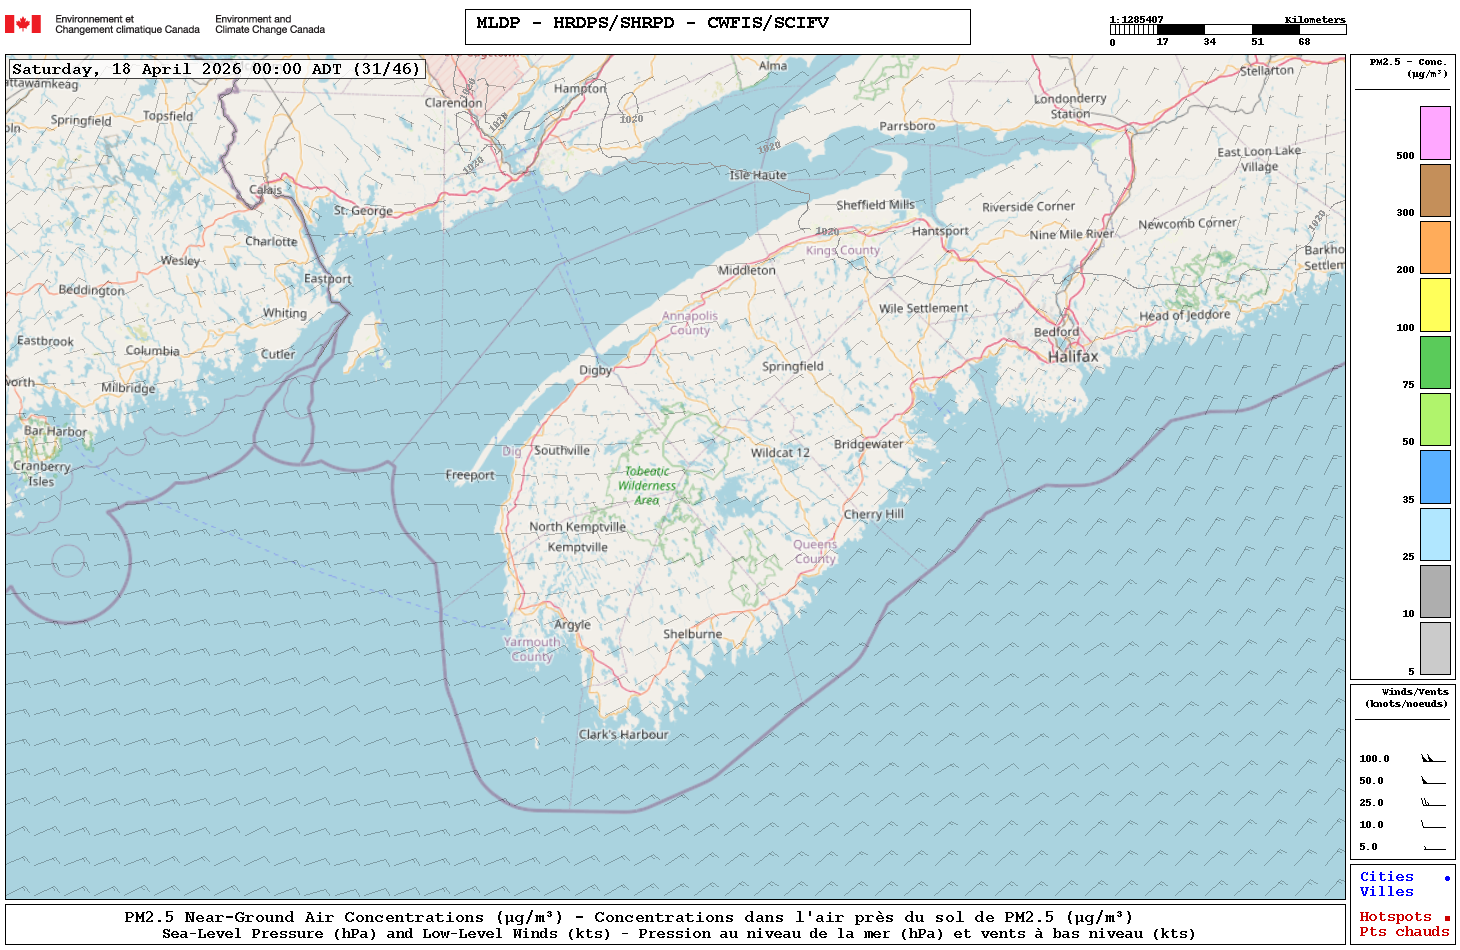Image resolution: width=1460 pixels, height=950 pixels.
Task: Click the Tobeatic Wilderness Area label
Action: 647,485
